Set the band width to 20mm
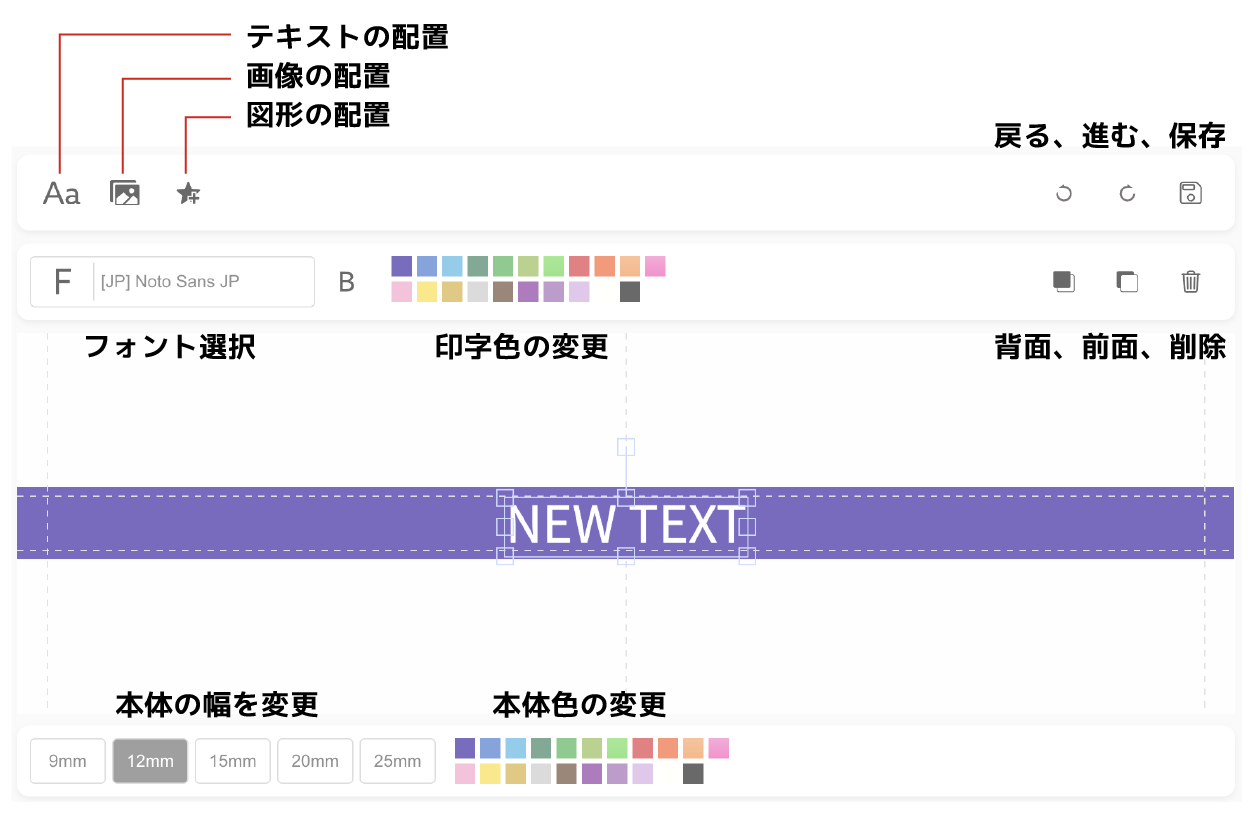Screen dimensions: 1259x818 pos(315,761)
